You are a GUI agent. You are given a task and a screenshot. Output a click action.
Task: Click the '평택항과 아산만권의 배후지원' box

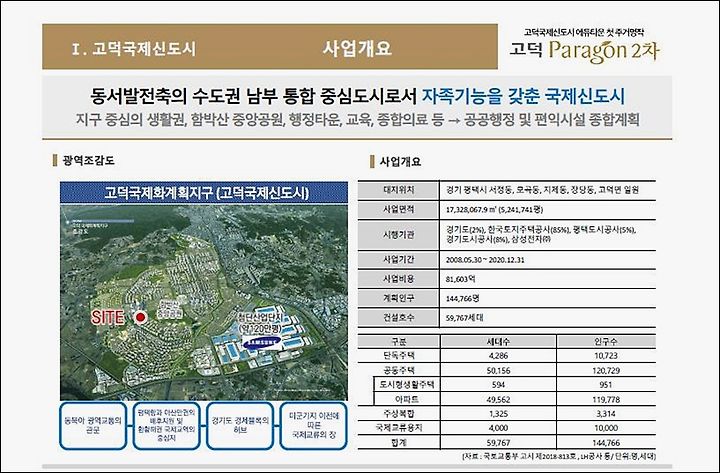tap(166, 426)
